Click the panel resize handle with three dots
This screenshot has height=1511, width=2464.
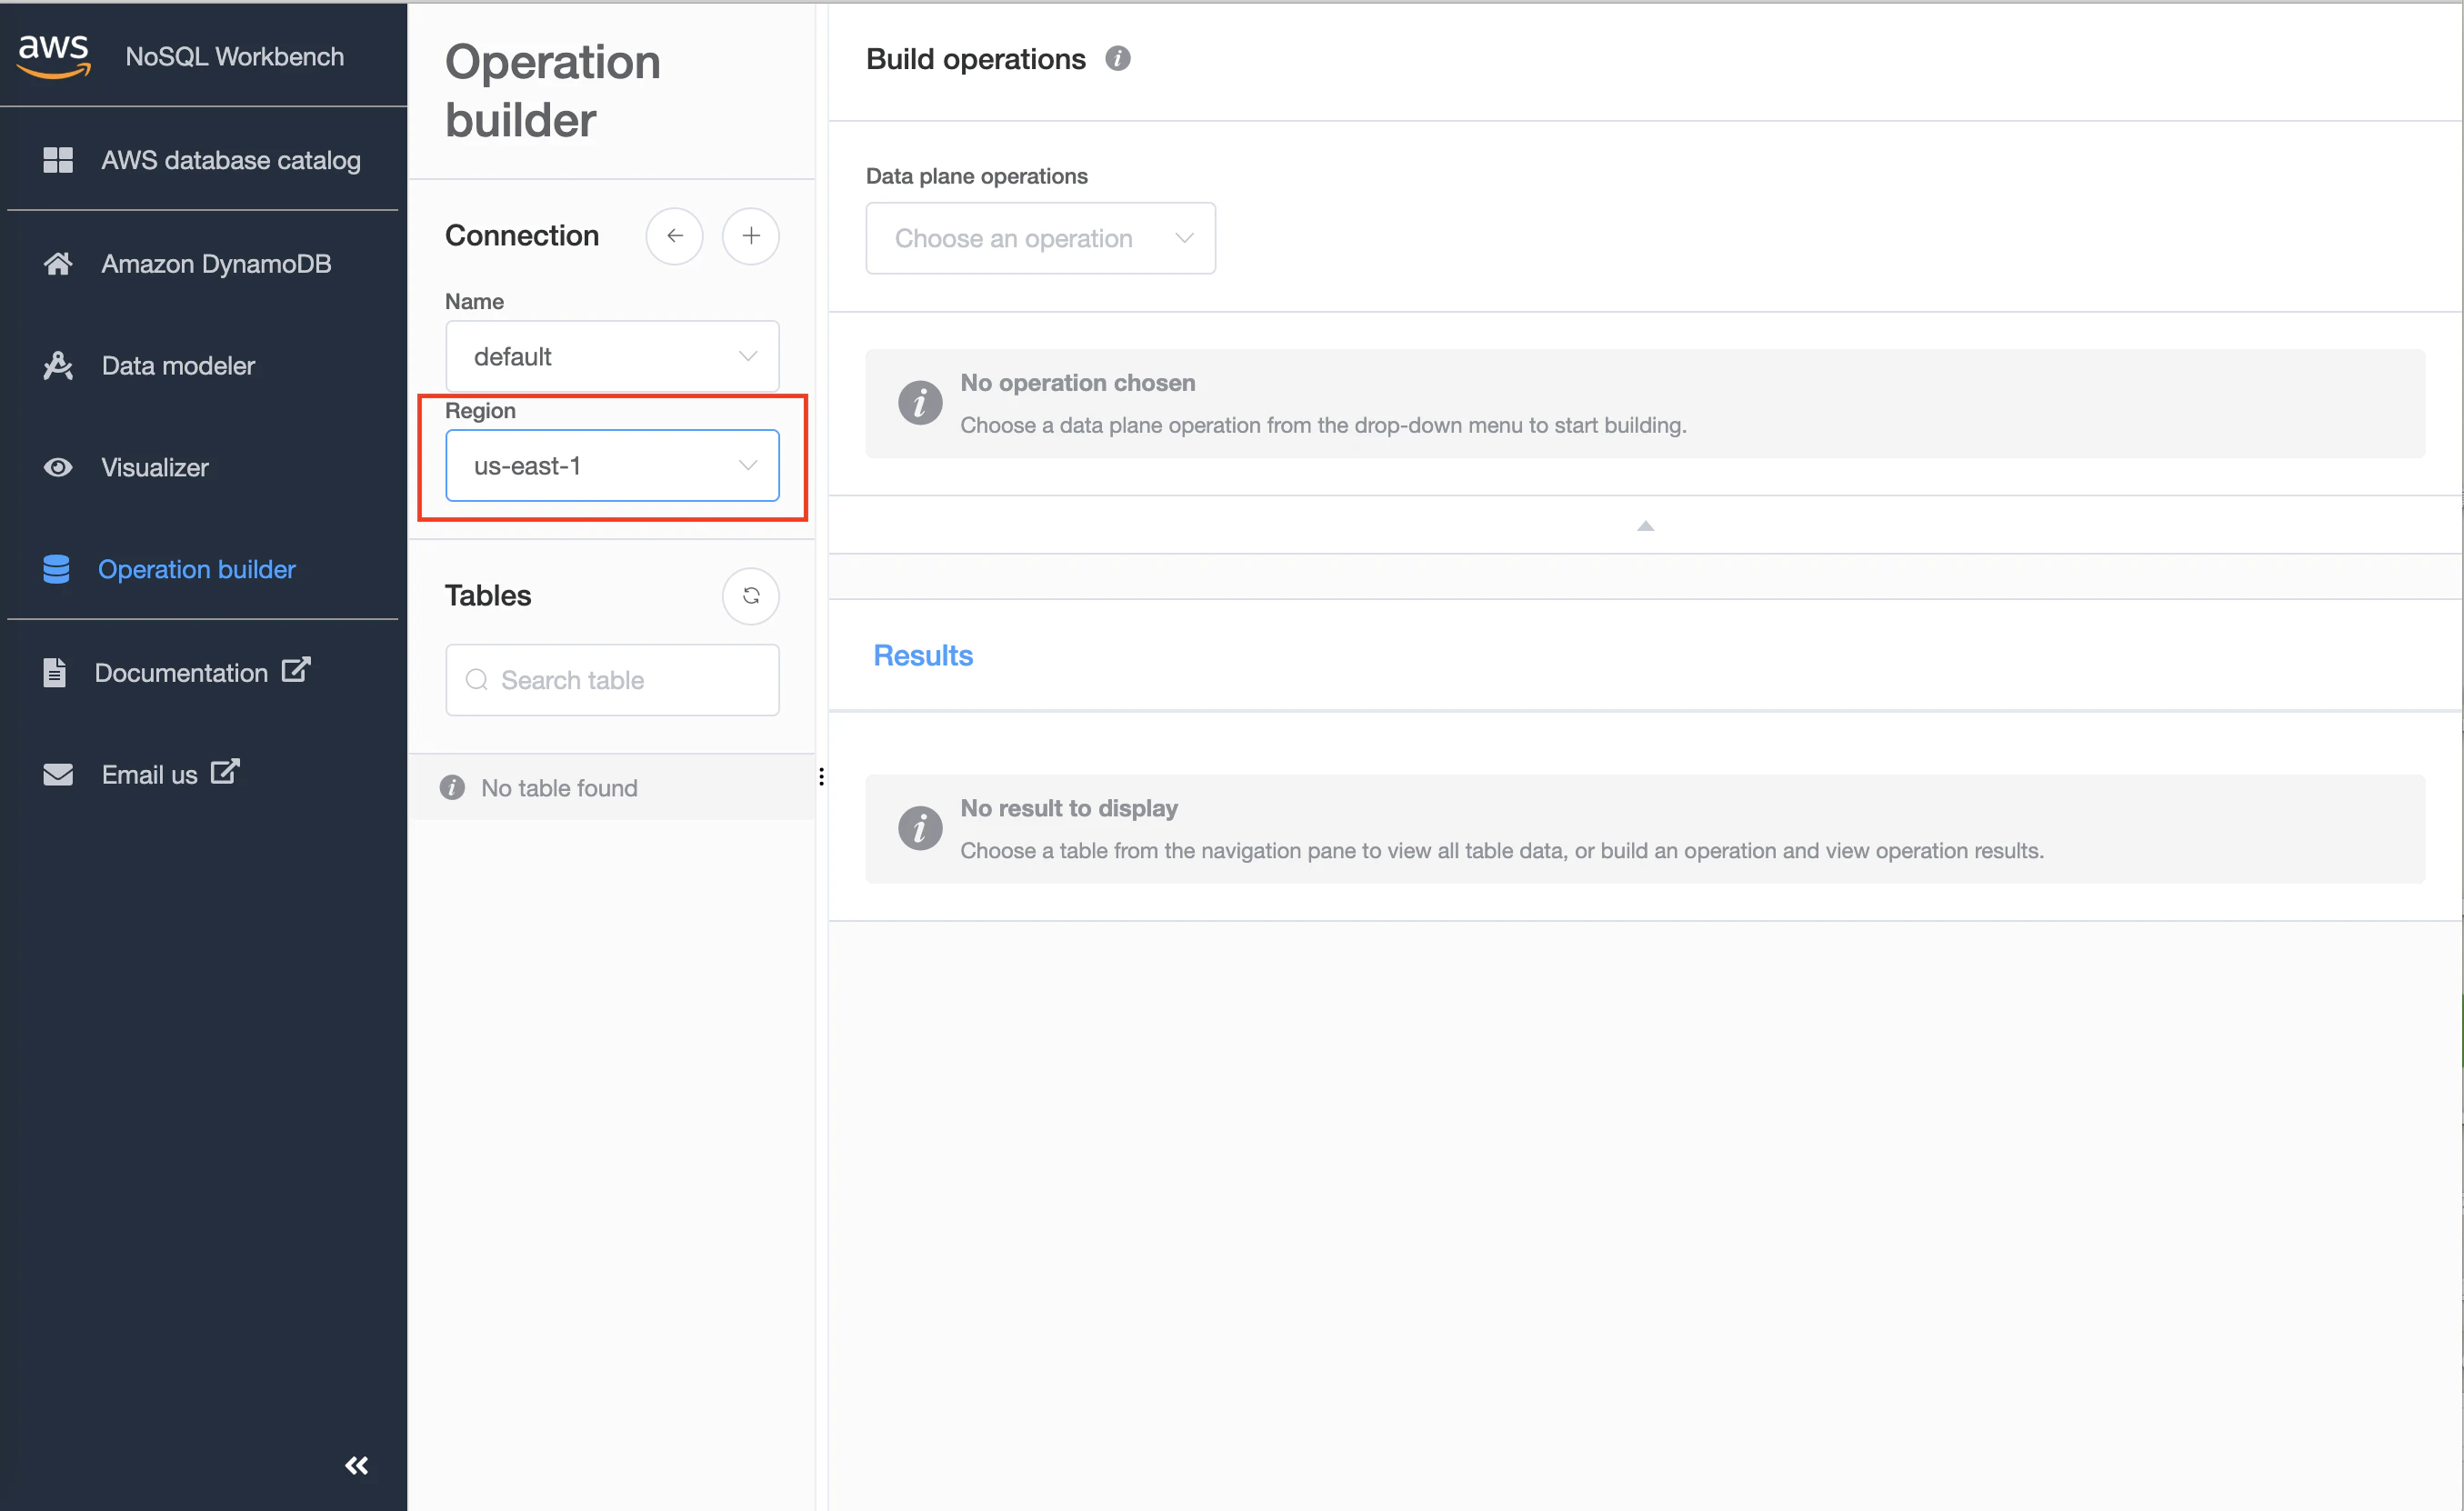click(x=821, y=777)
